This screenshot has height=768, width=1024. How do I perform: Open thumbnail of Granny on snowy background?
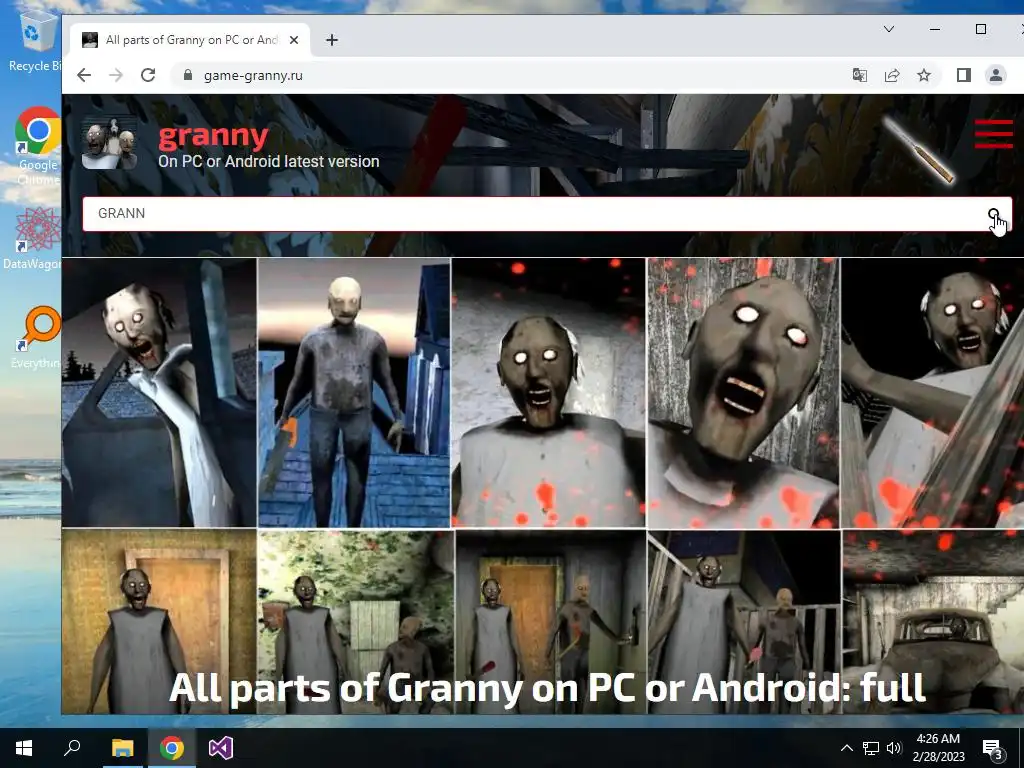tap(549, 392)
